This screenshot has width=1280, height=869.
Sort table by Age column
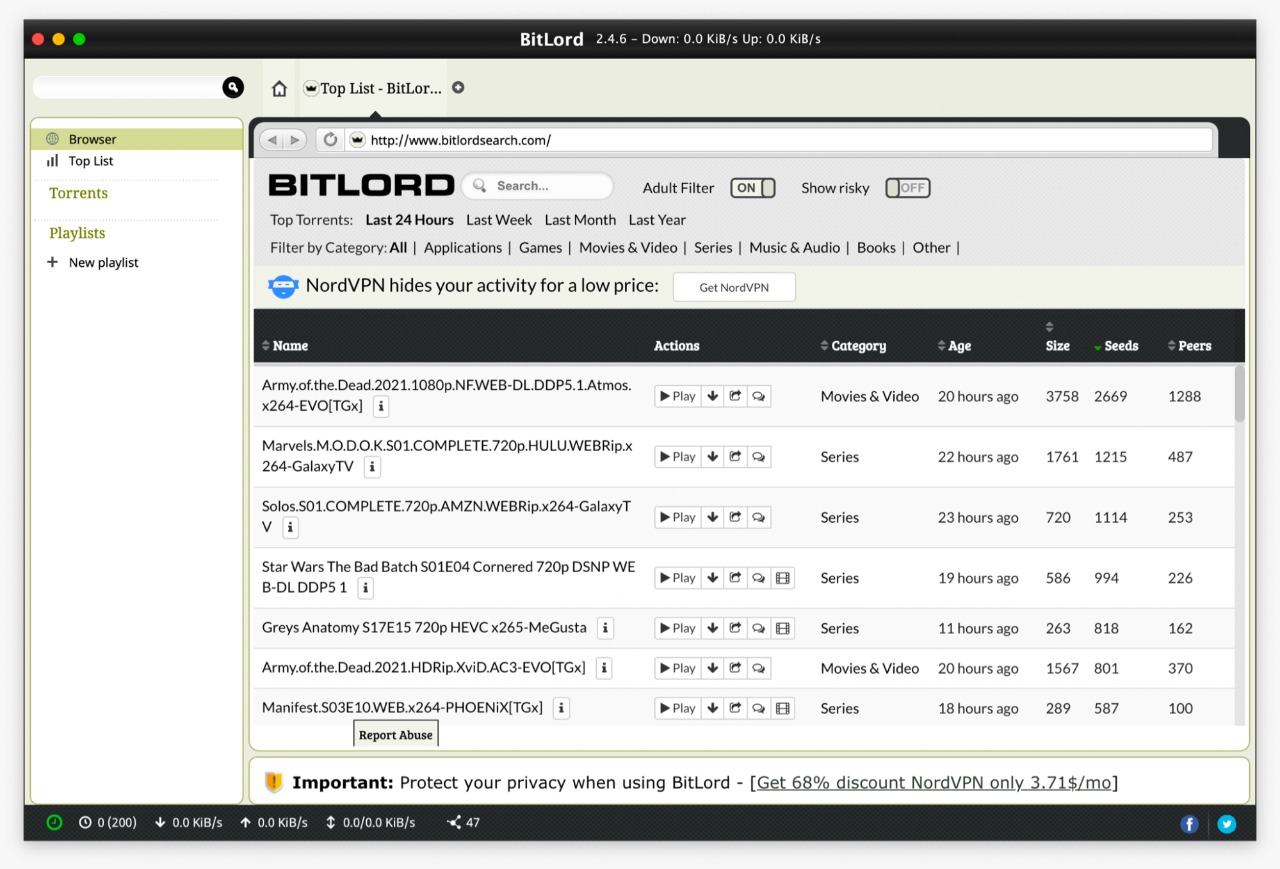tap(954, 346)
